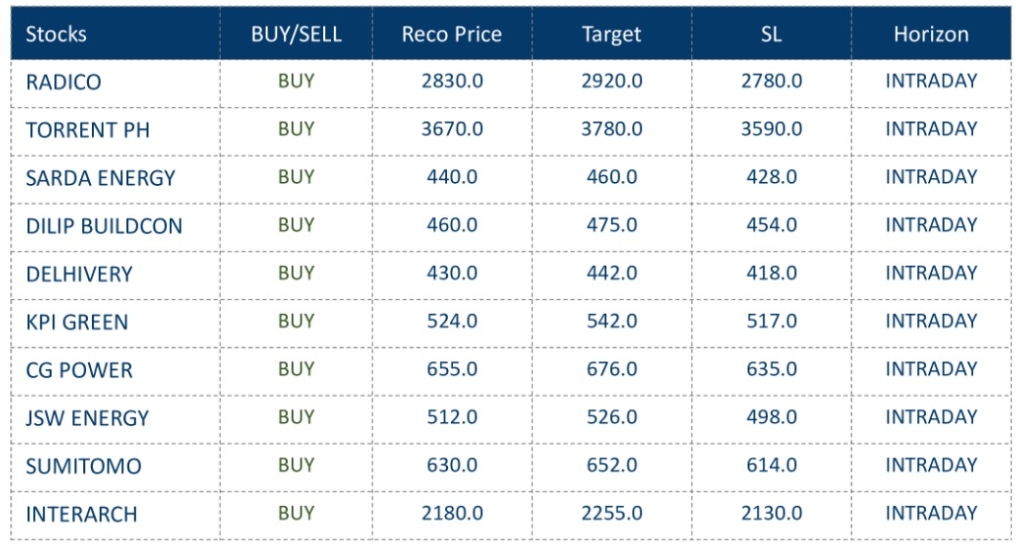
Task: Click the Stocks column header
Action: click(56, 34)
